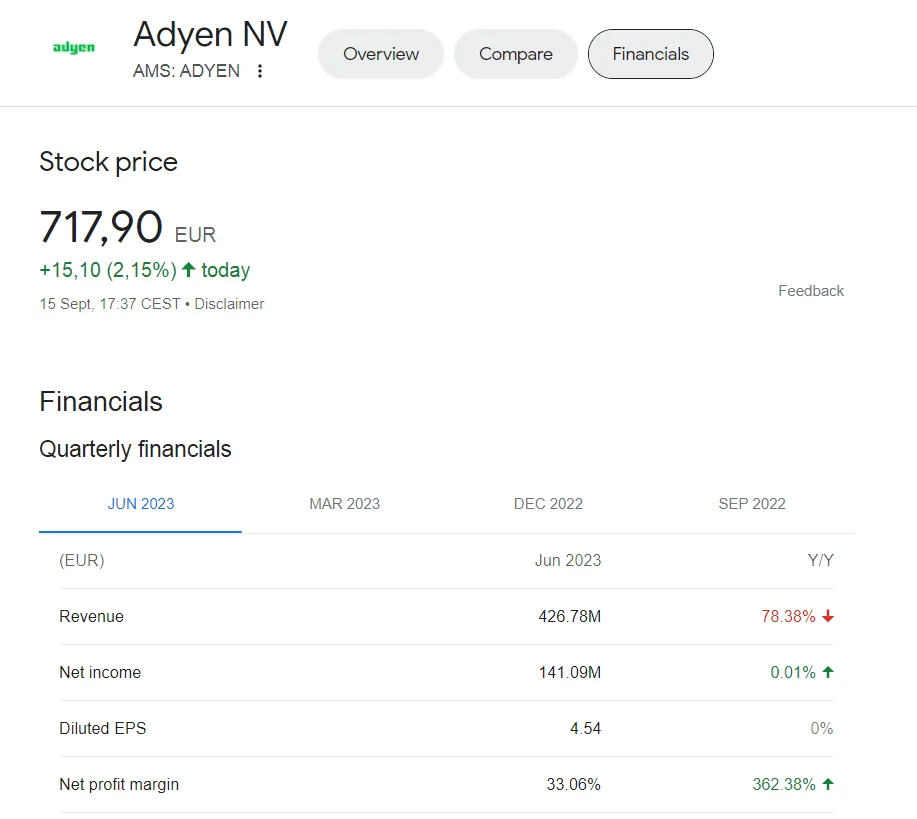Screen dimensions: 917x819
Task: Click the 4.54 diluted EPS value
Action: (x=585, y=728)
